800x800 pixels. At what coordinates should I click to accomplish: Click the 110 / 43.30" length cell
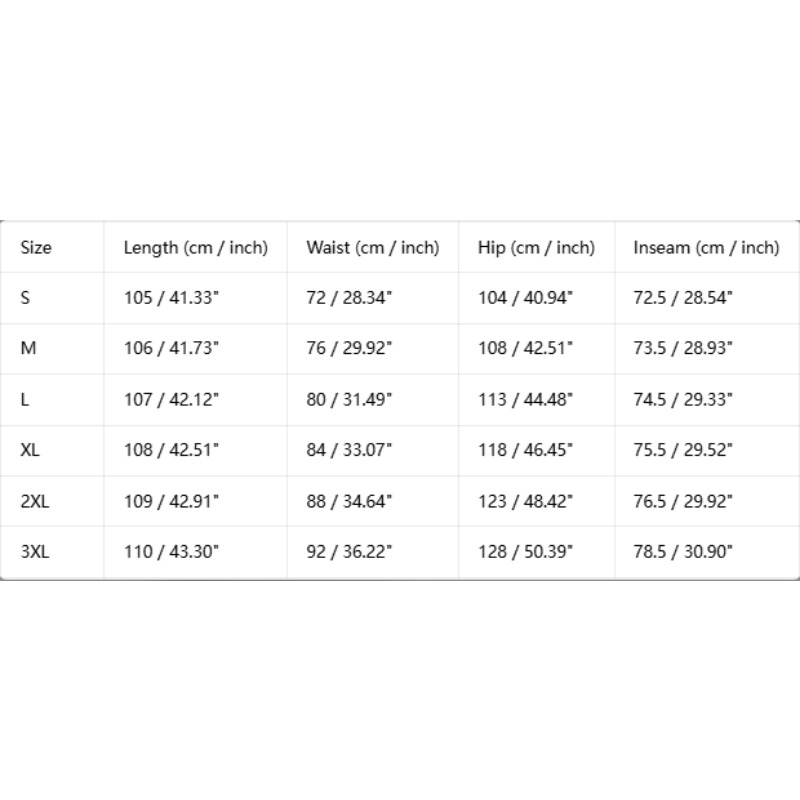pyautogui.click(x=171, y=552)
